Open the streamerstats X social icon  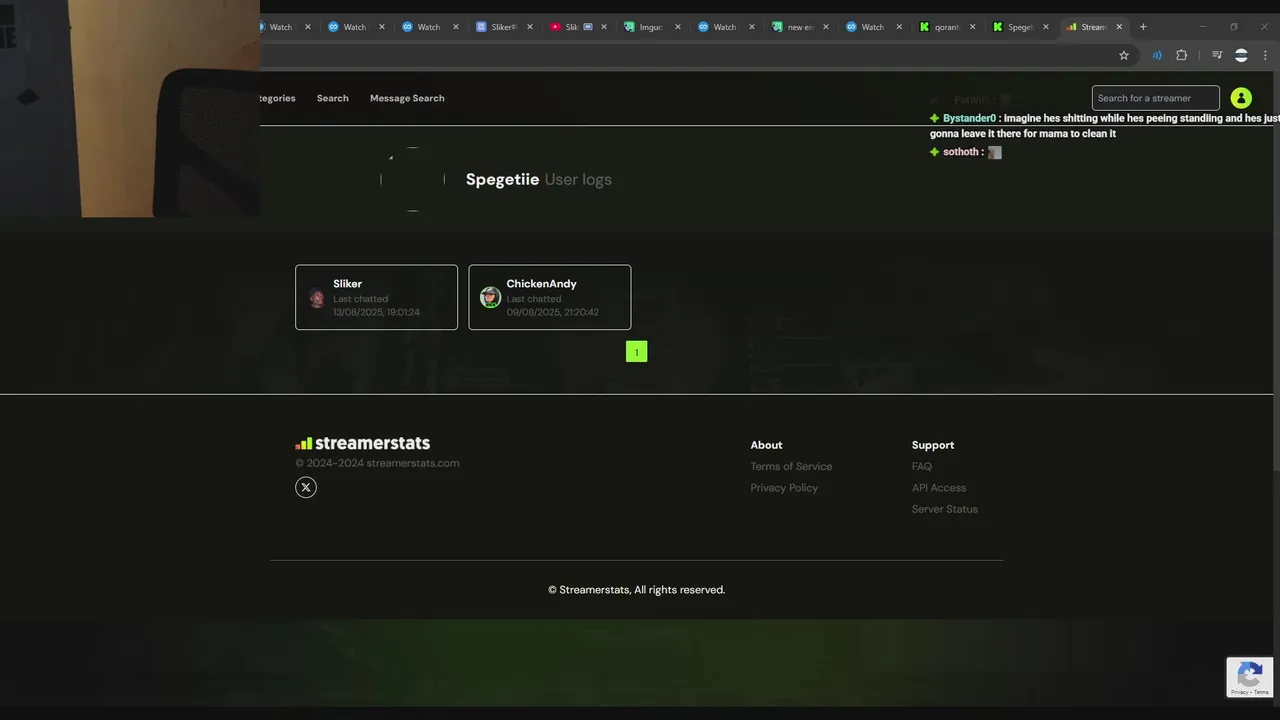tap(306, 487)
